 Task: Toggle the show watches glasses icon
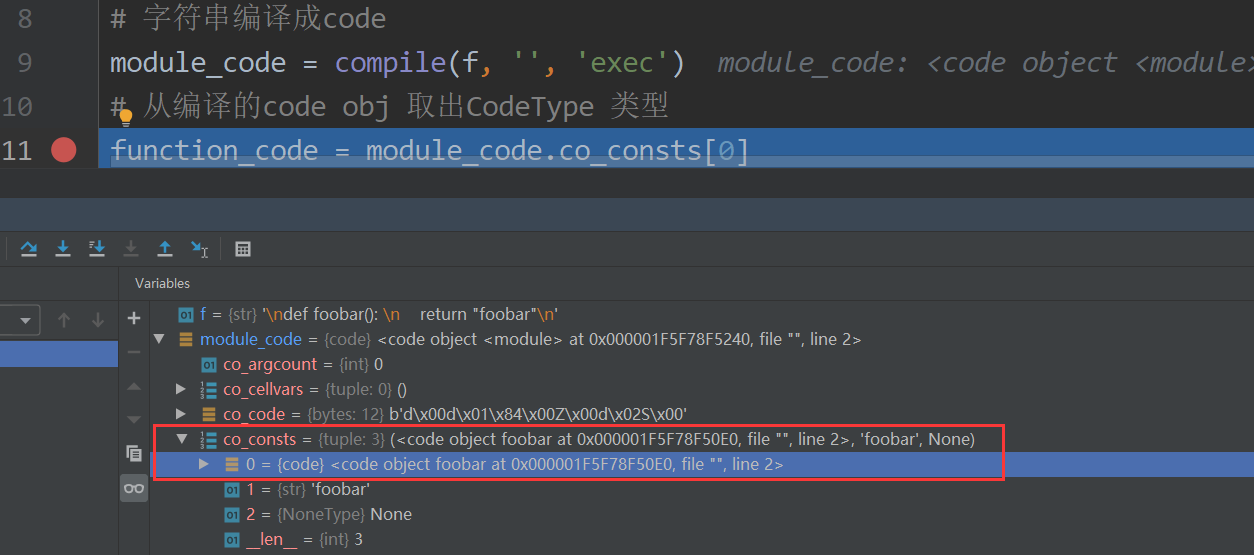tap(134, 488)
